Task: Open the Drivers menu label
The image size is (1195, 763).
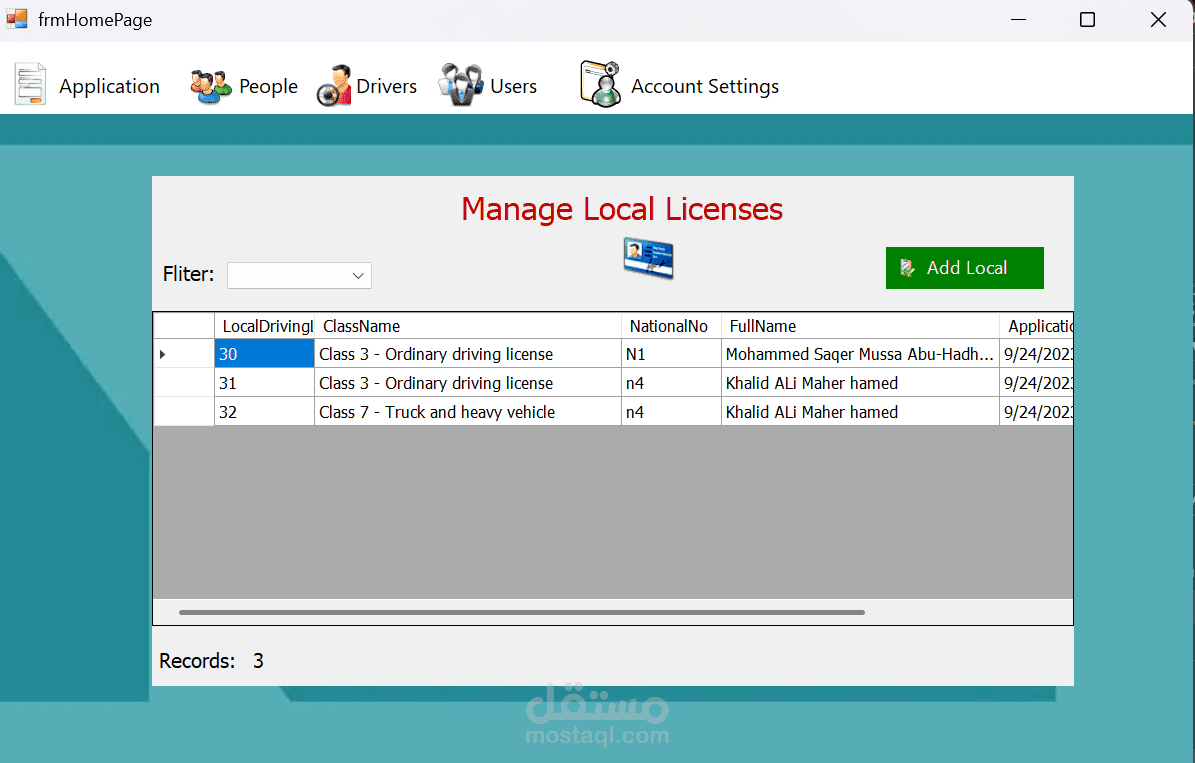Action: click(x=386, y=87)
